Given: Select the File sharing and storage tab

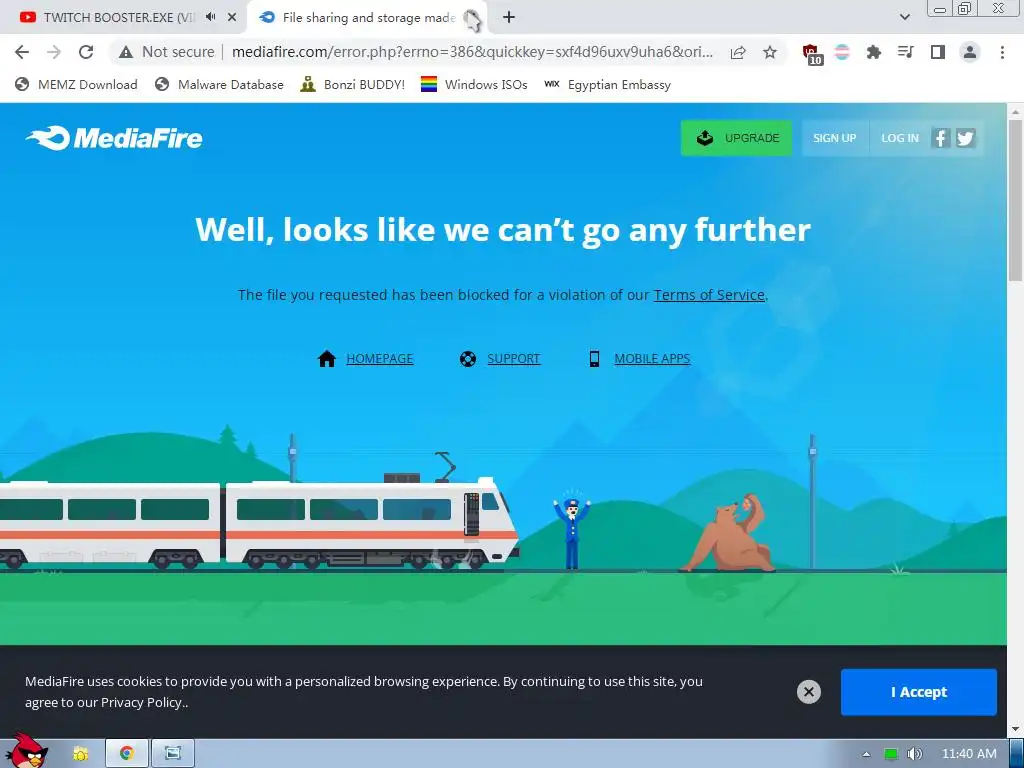Looking at the screenshot, I should (368, 18).
